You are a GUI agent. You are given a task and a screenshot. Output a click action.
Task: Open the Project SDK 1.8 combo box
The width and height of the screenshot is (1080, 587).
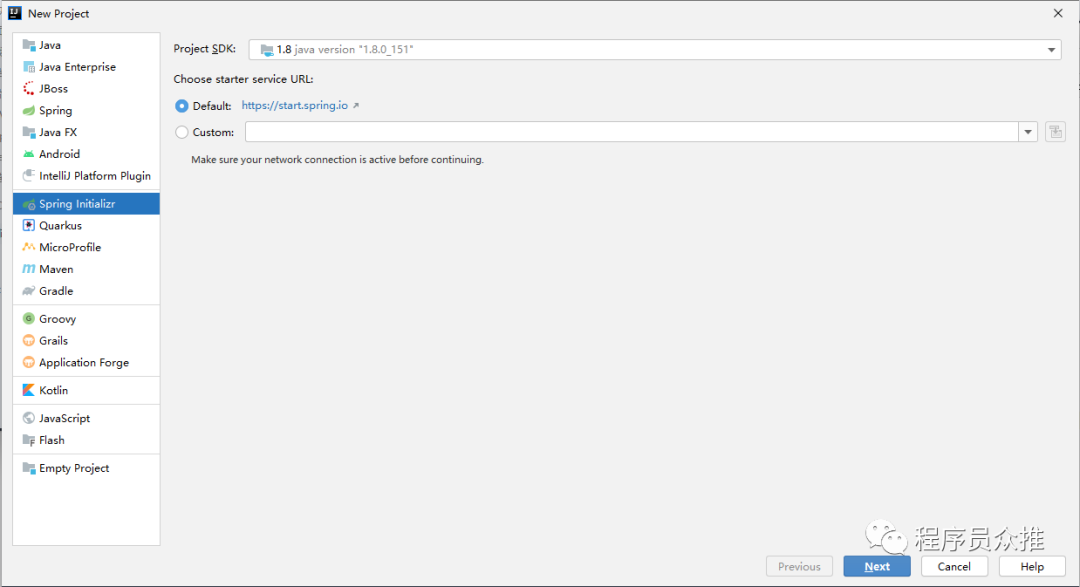click(654, 50)
